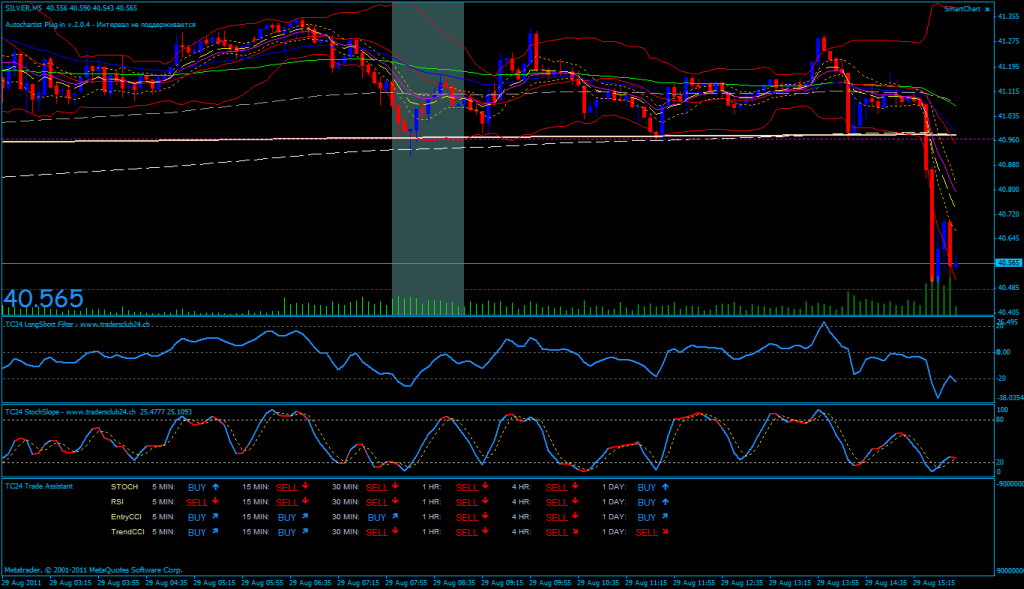The height and width of the screenshot is (589, 1024).
Task: Click the RSI 4 HR sell arrow
Action: 575,502
